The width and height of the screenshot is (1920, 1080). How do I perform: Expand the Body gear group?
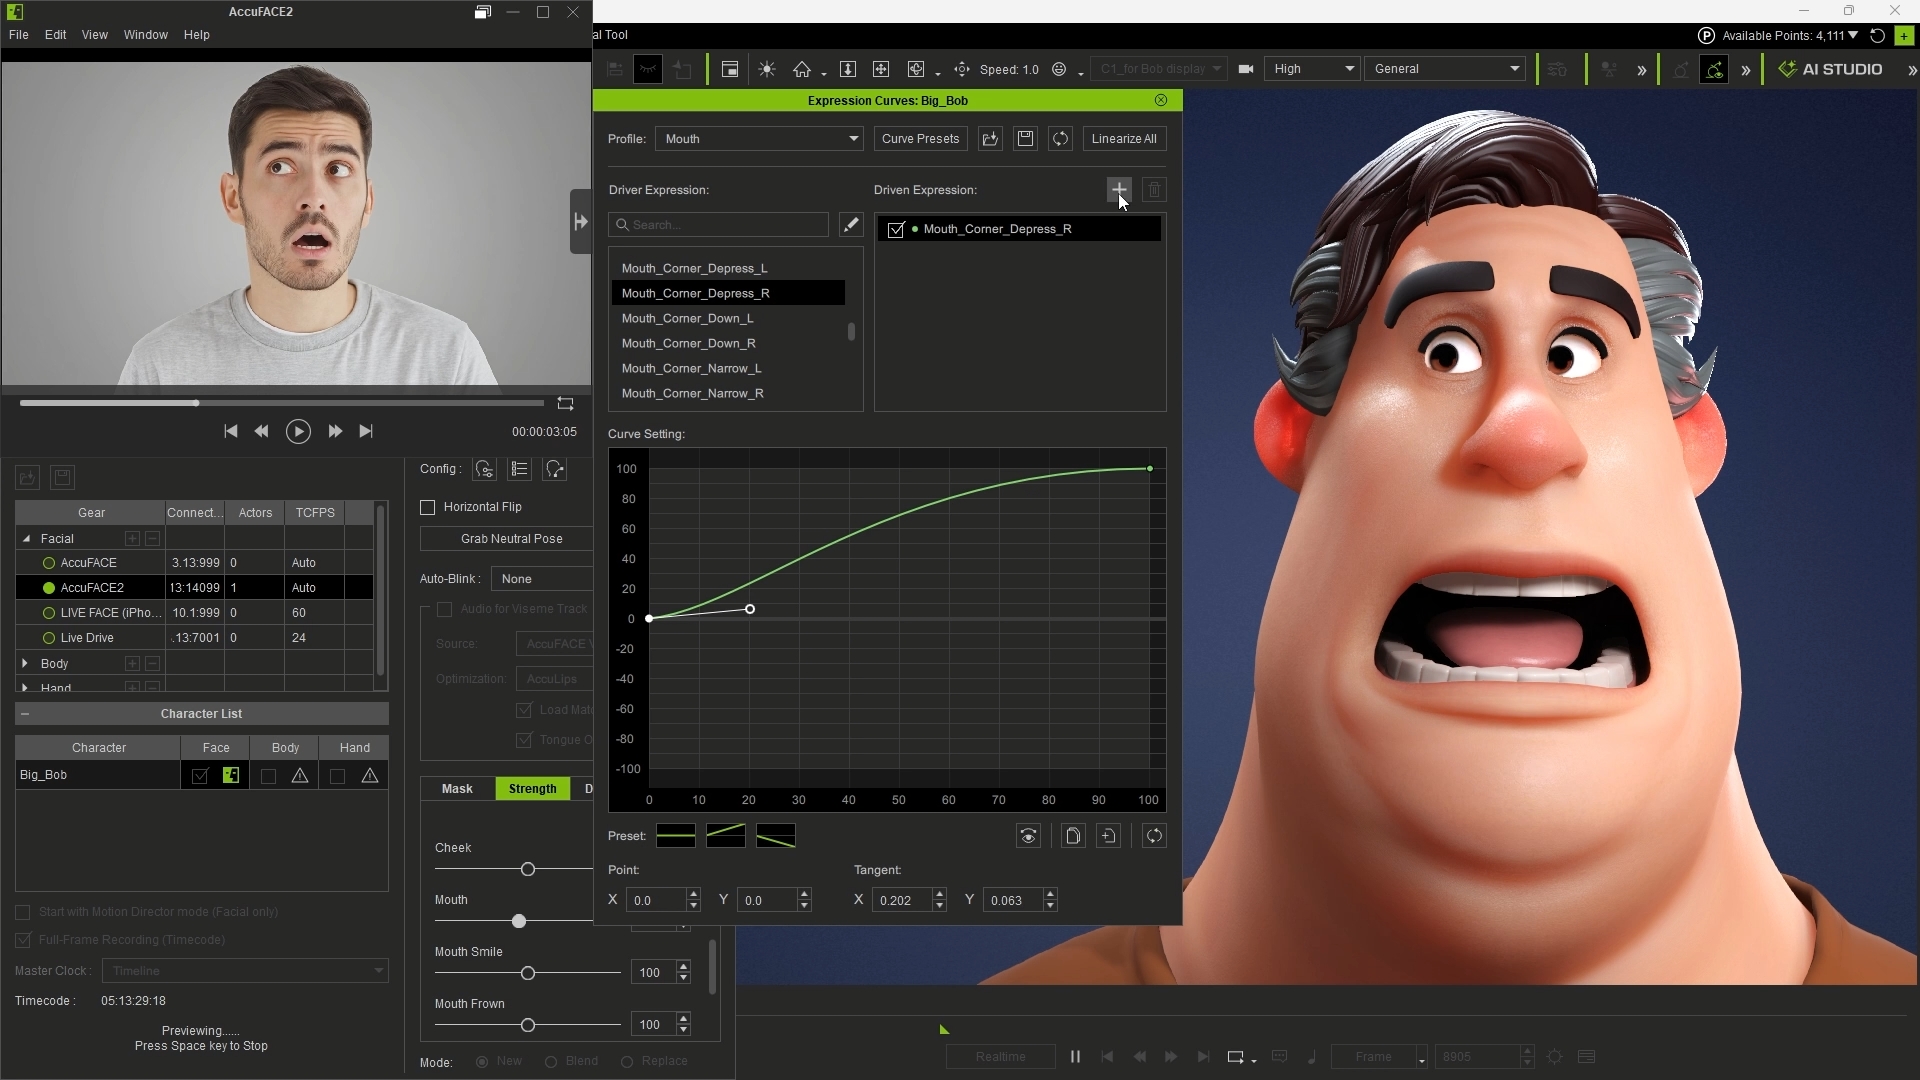[25, 663]
